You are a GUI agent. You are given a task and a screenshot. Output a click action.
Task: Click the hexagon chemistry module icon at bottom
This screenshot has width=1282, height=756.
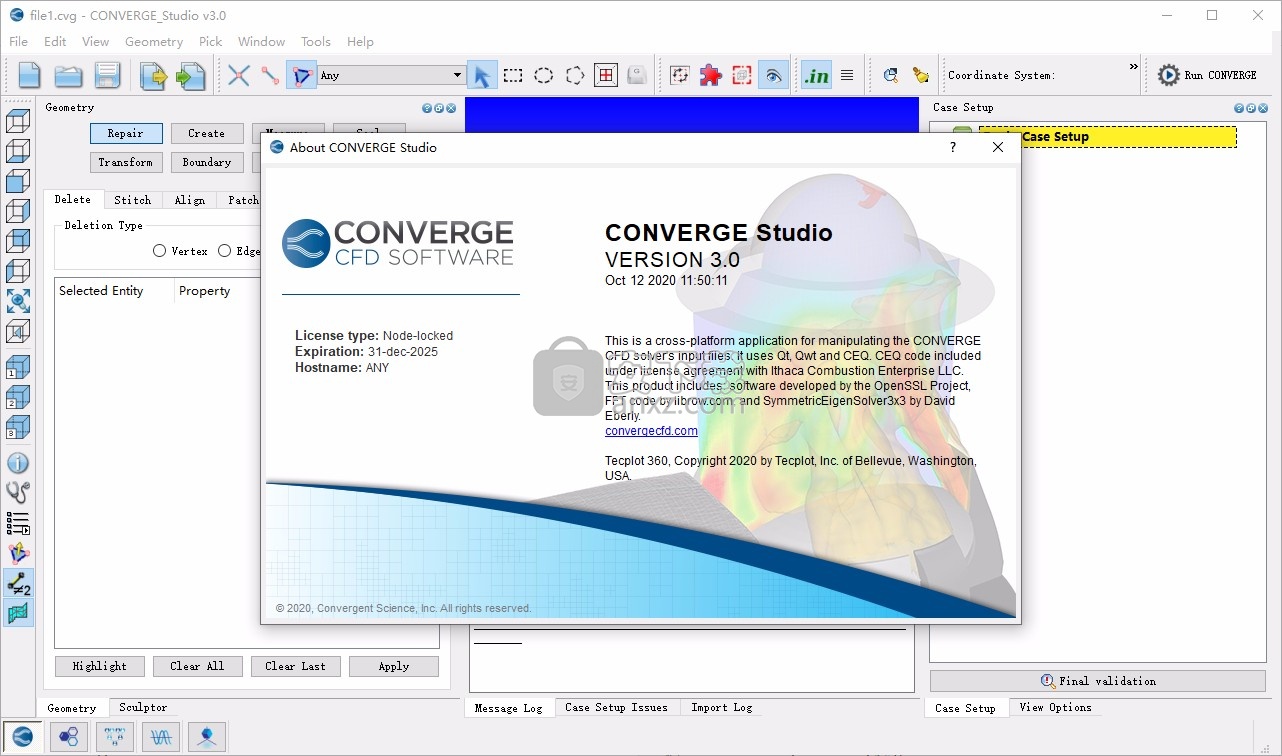point(69,737)
